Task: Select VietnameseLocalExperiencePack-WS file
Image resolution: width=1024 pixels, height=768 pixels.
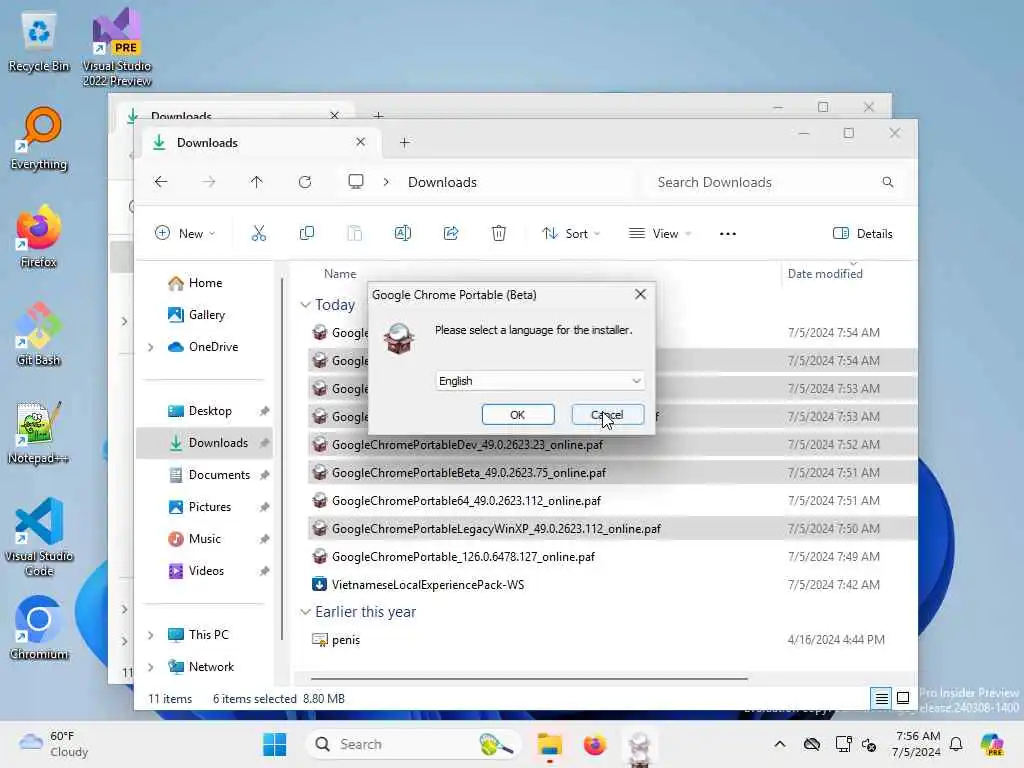Action: click(x=611, y=584)
